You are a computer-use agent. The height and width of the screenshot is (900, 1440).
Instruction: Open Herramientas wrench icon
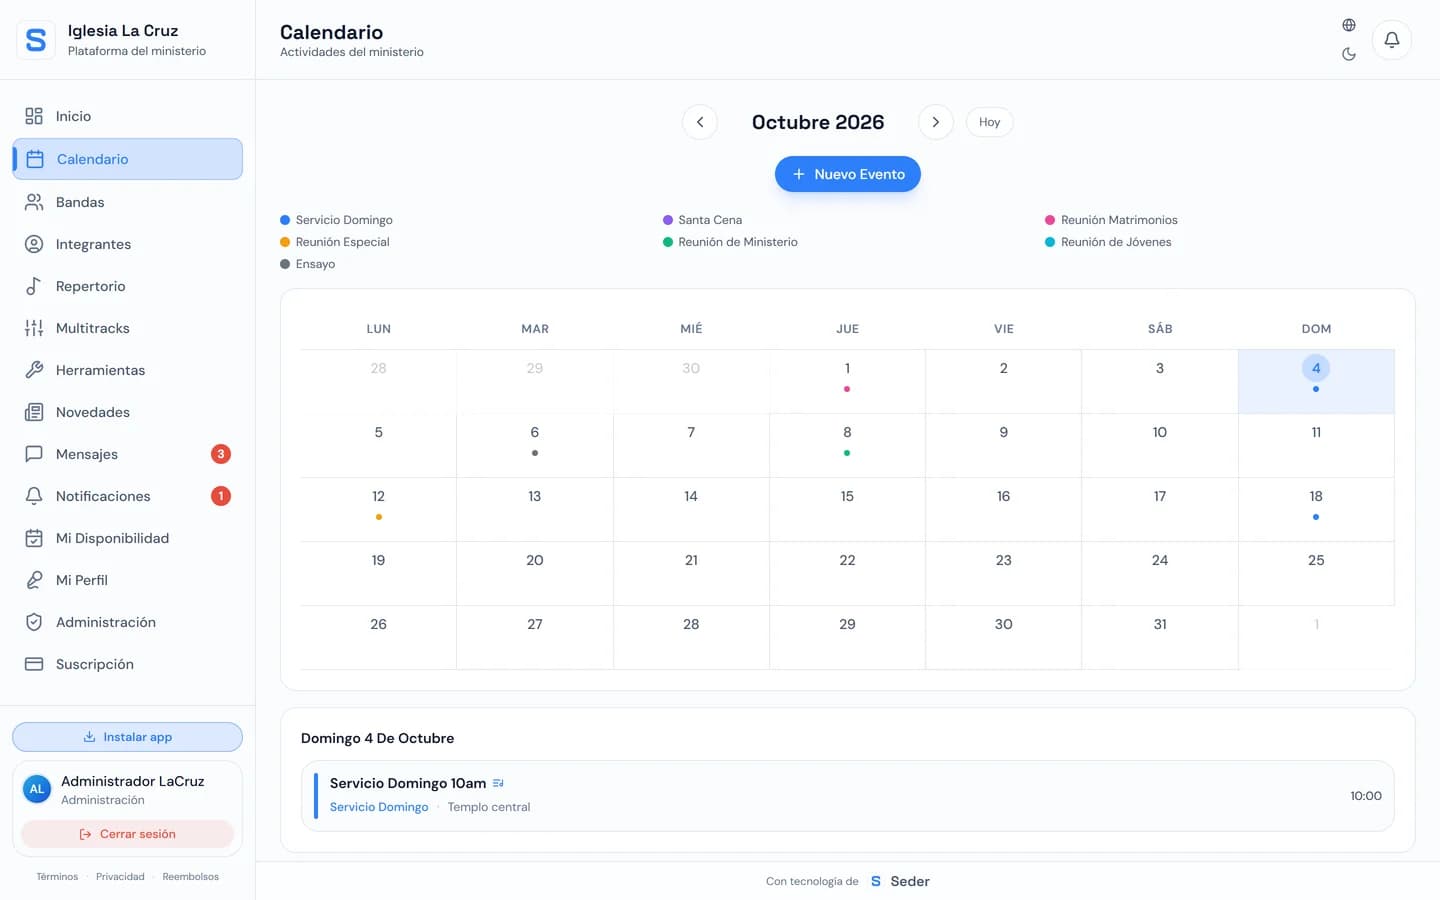point(34,370)
